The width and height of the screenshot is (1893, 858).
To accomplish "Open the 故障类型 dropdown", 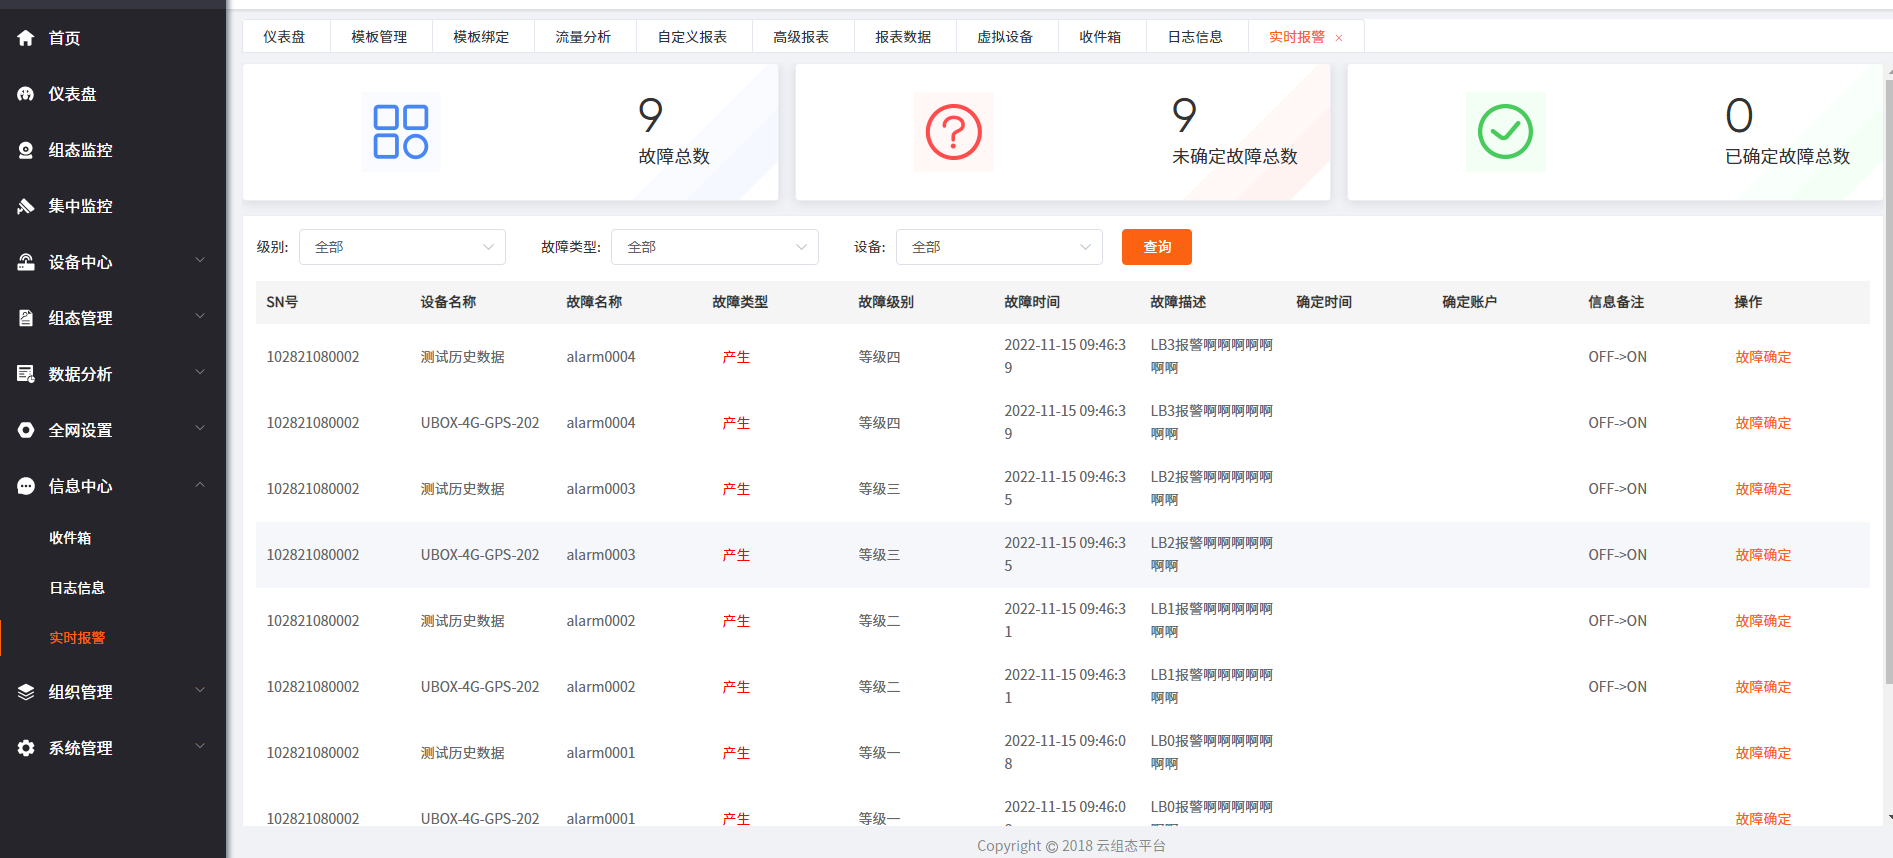I will tap(715, 247).
